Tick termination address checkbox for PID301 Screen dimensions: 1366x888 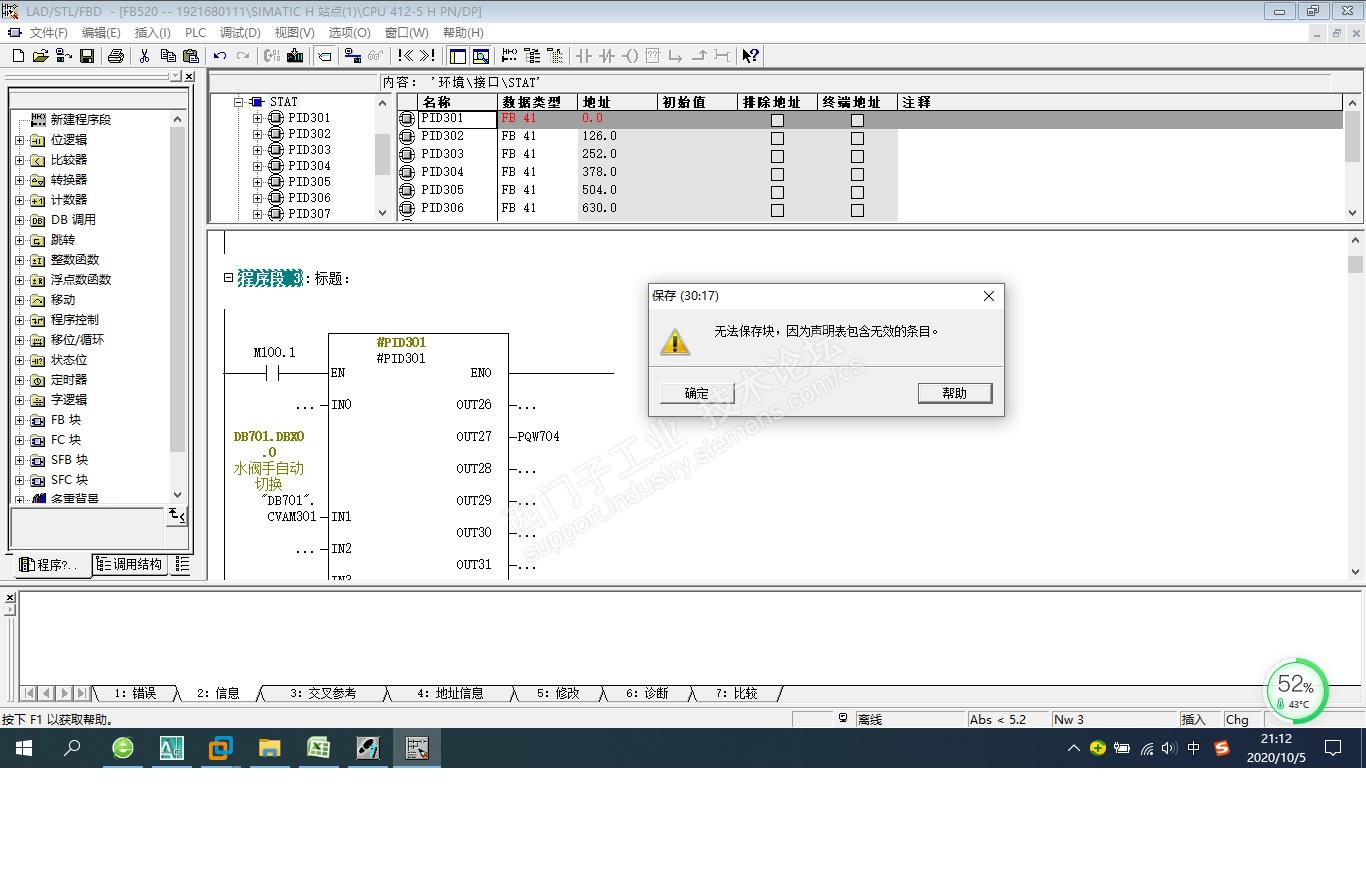pos(857,120)
